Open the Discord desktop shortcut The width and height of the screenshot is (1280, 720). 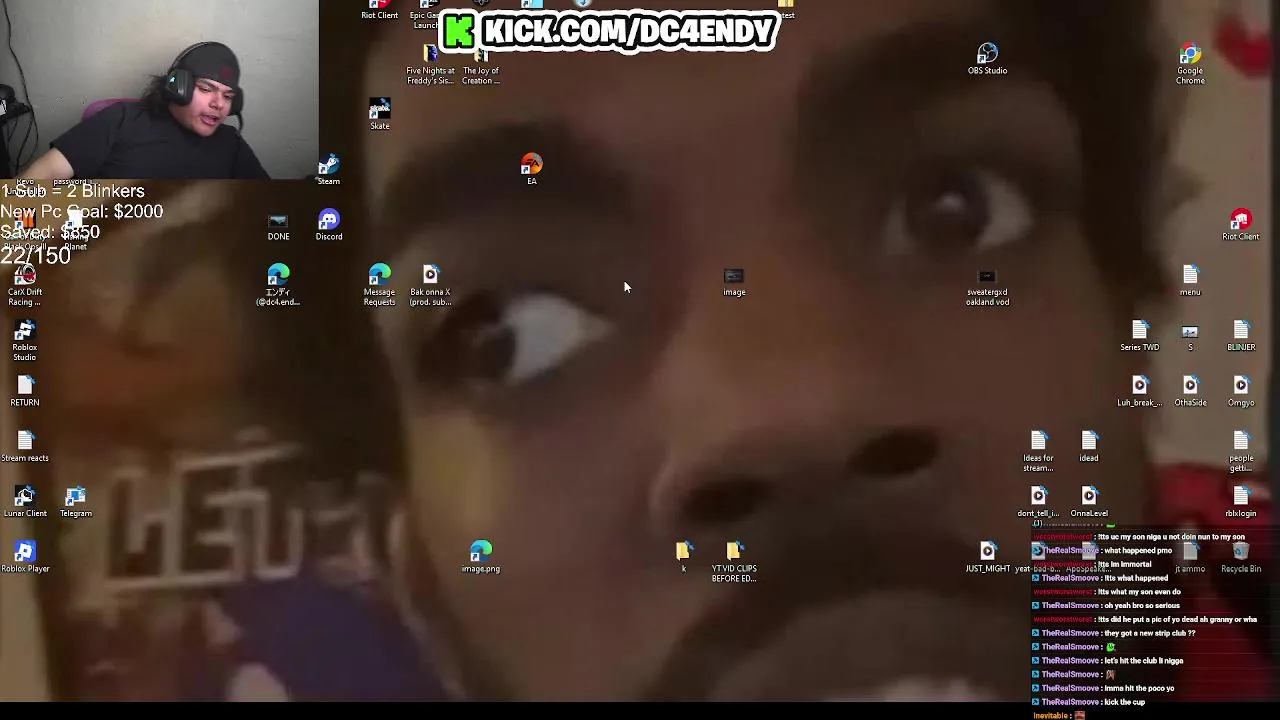[x=329, y=225]
